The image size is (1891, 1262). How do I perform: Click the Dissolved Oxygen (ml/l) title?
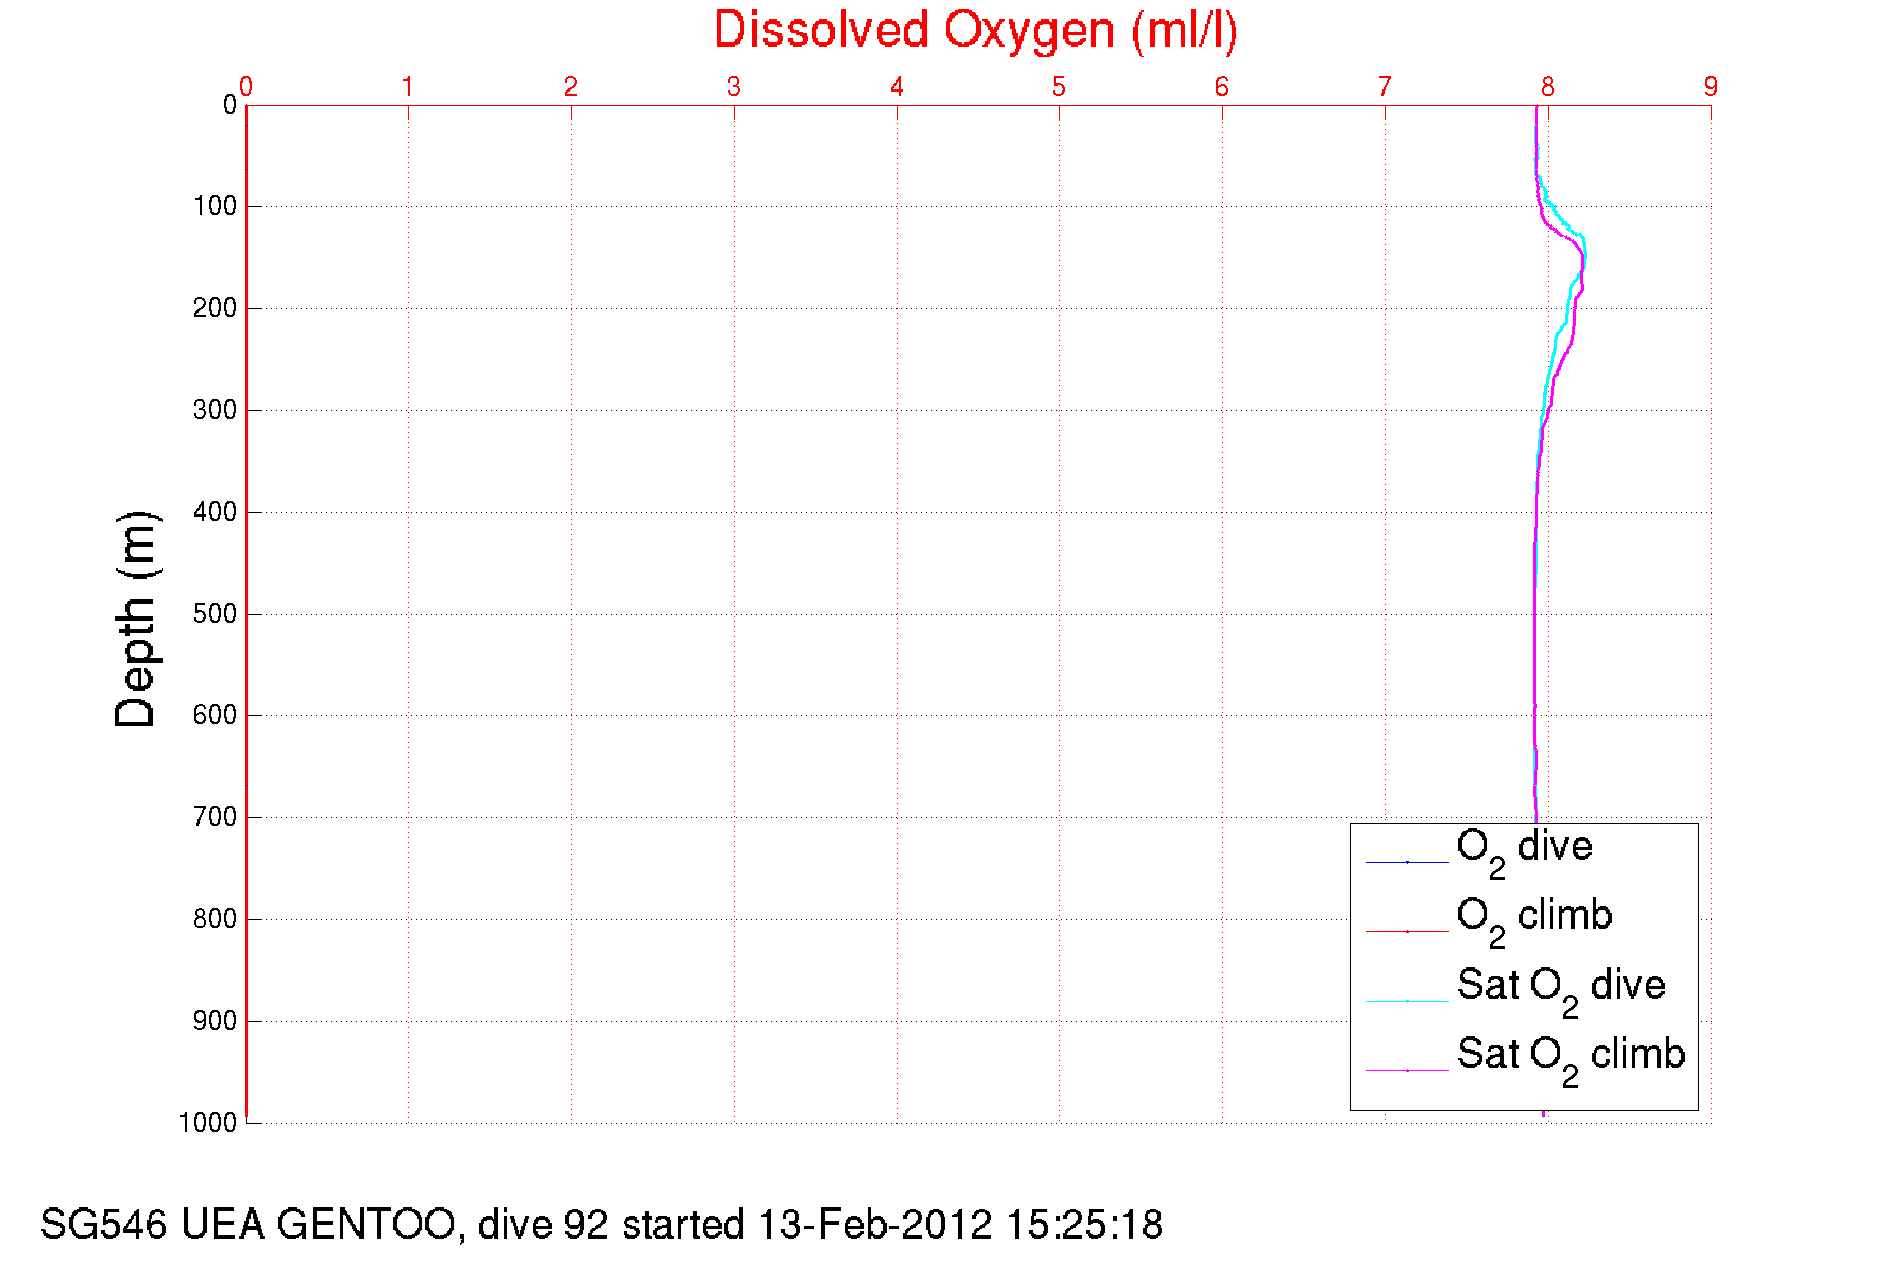(976, 31)
